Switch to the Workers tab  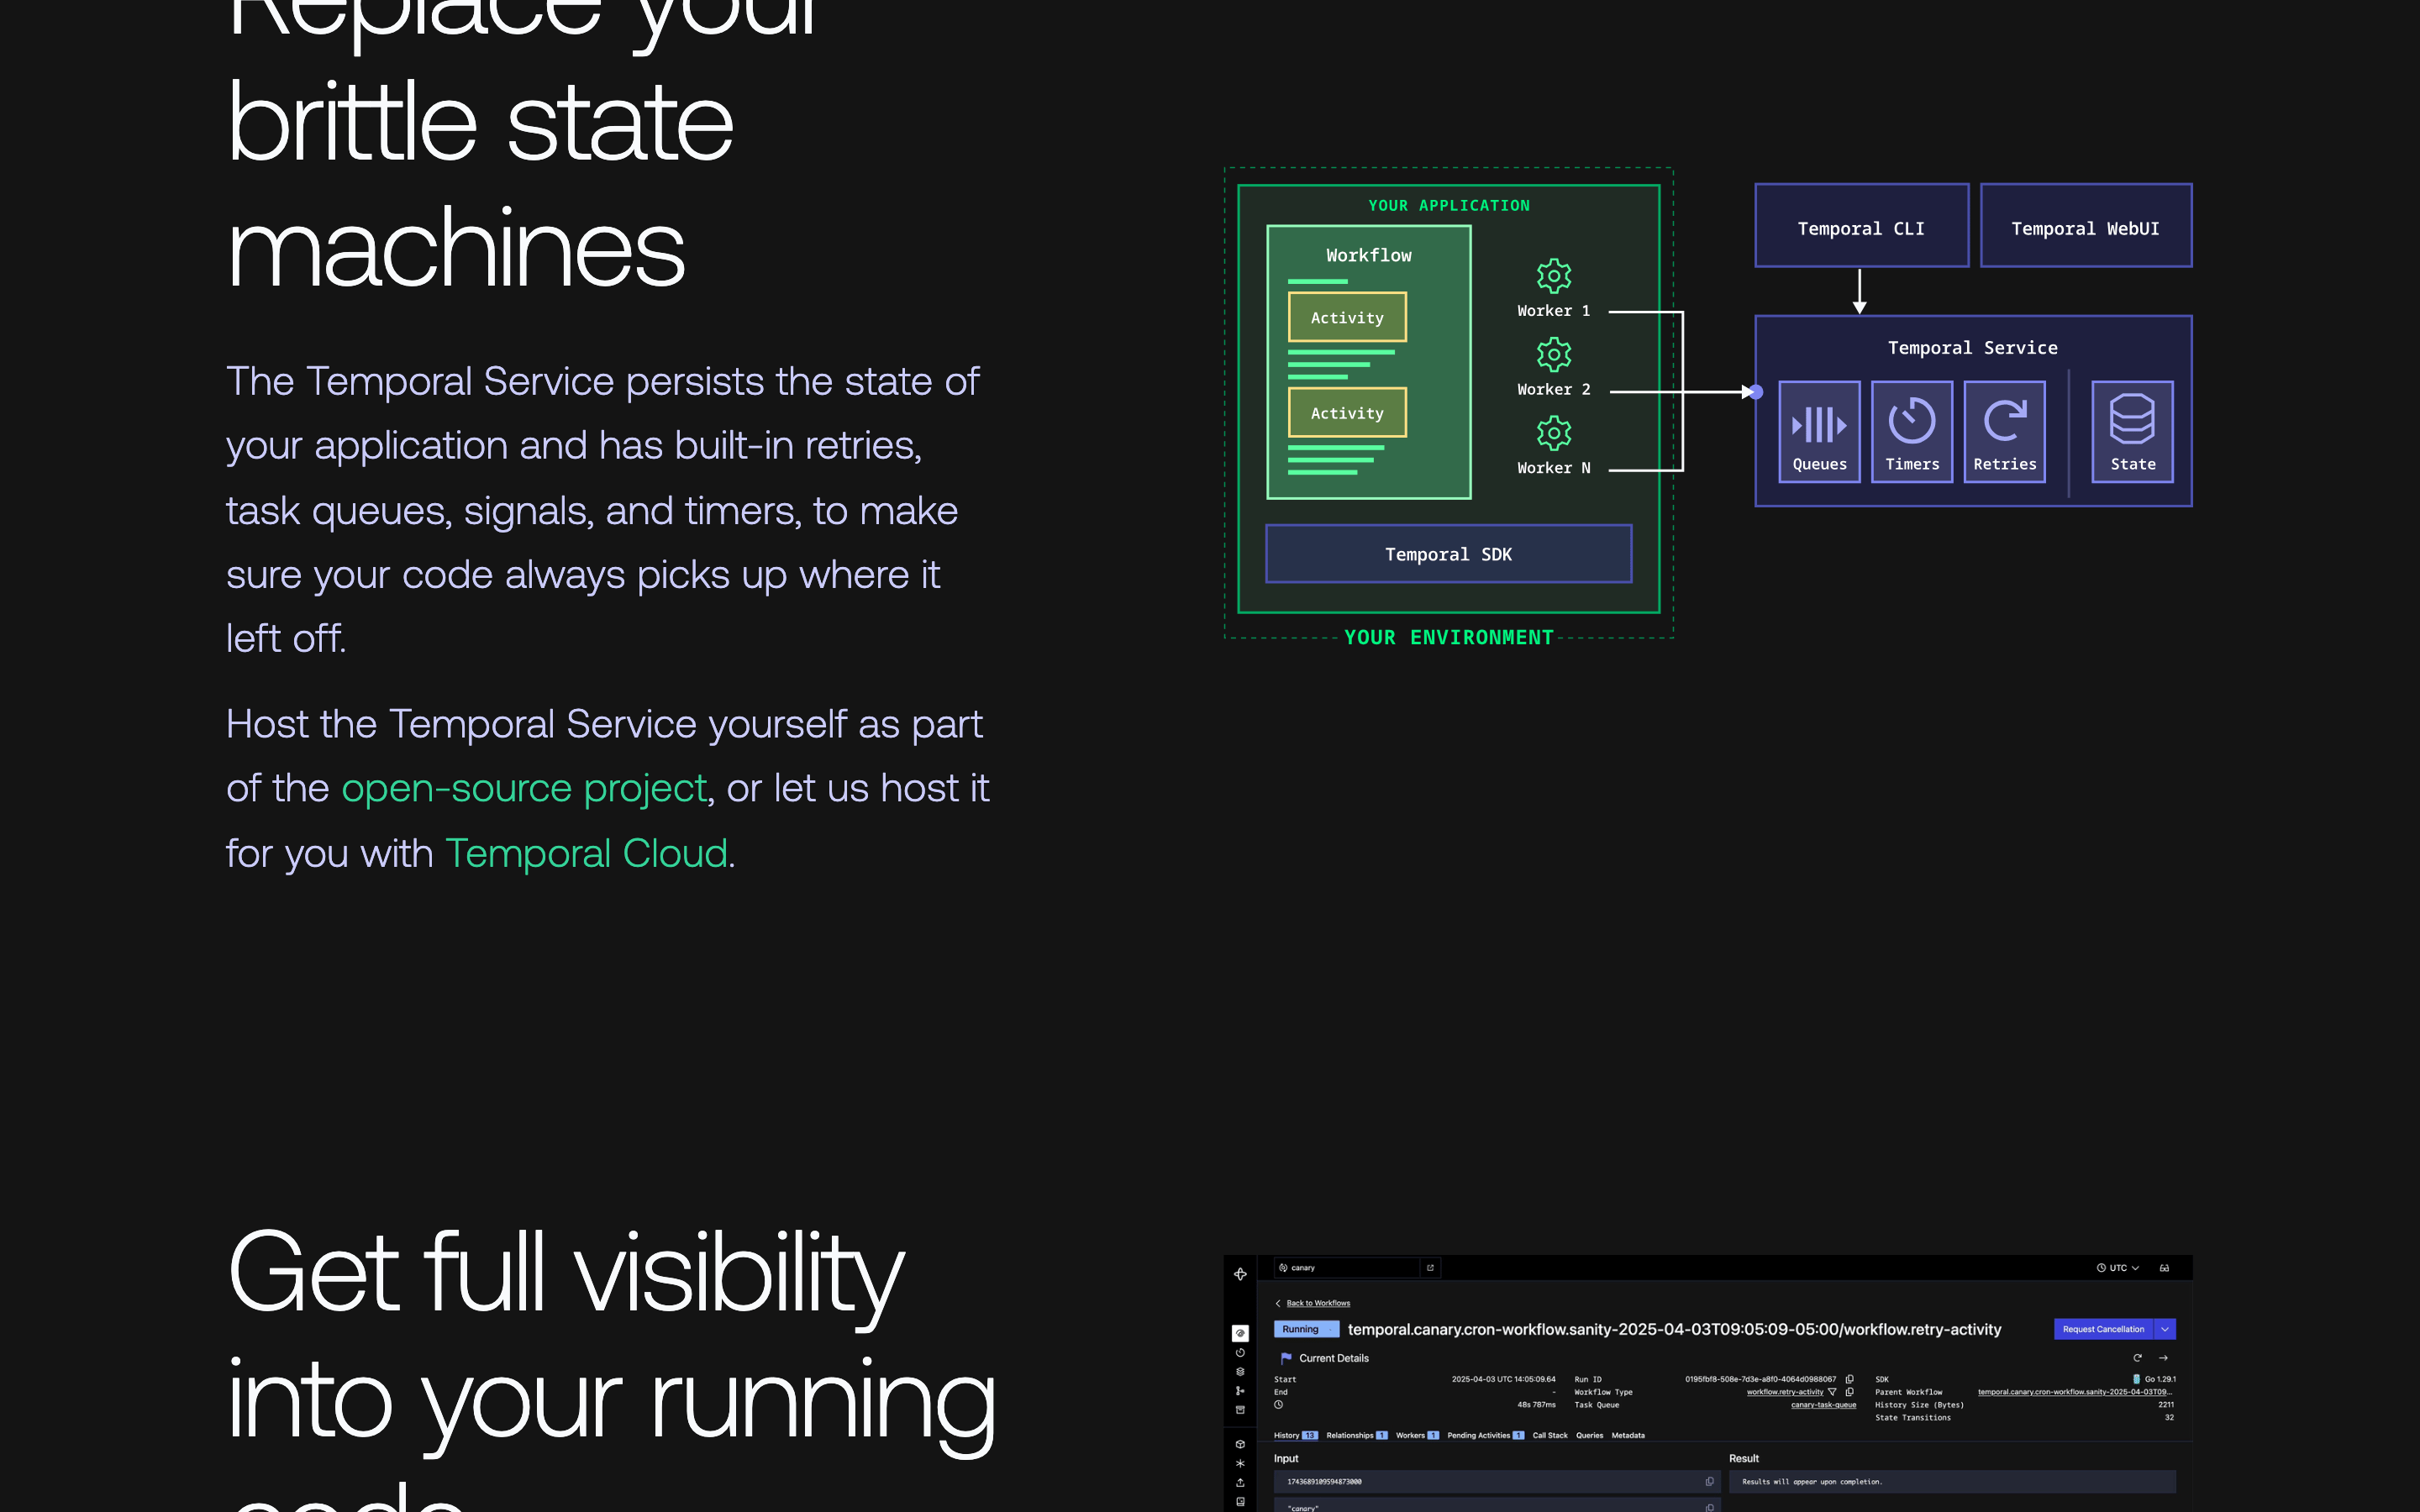tap(1417, 1435)
